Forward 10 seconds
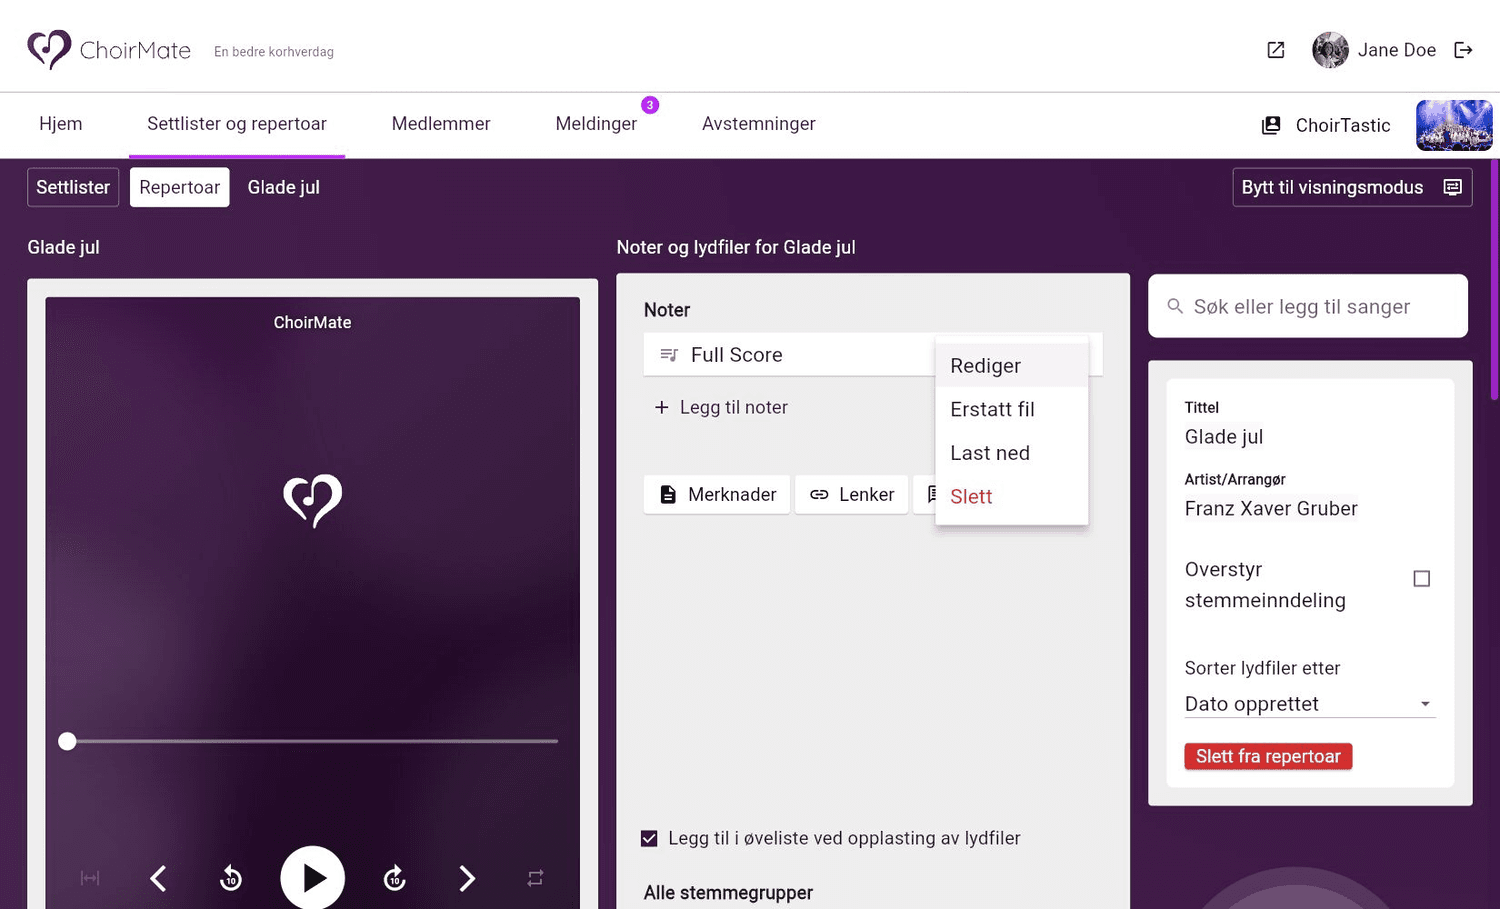 pos(395,878)
